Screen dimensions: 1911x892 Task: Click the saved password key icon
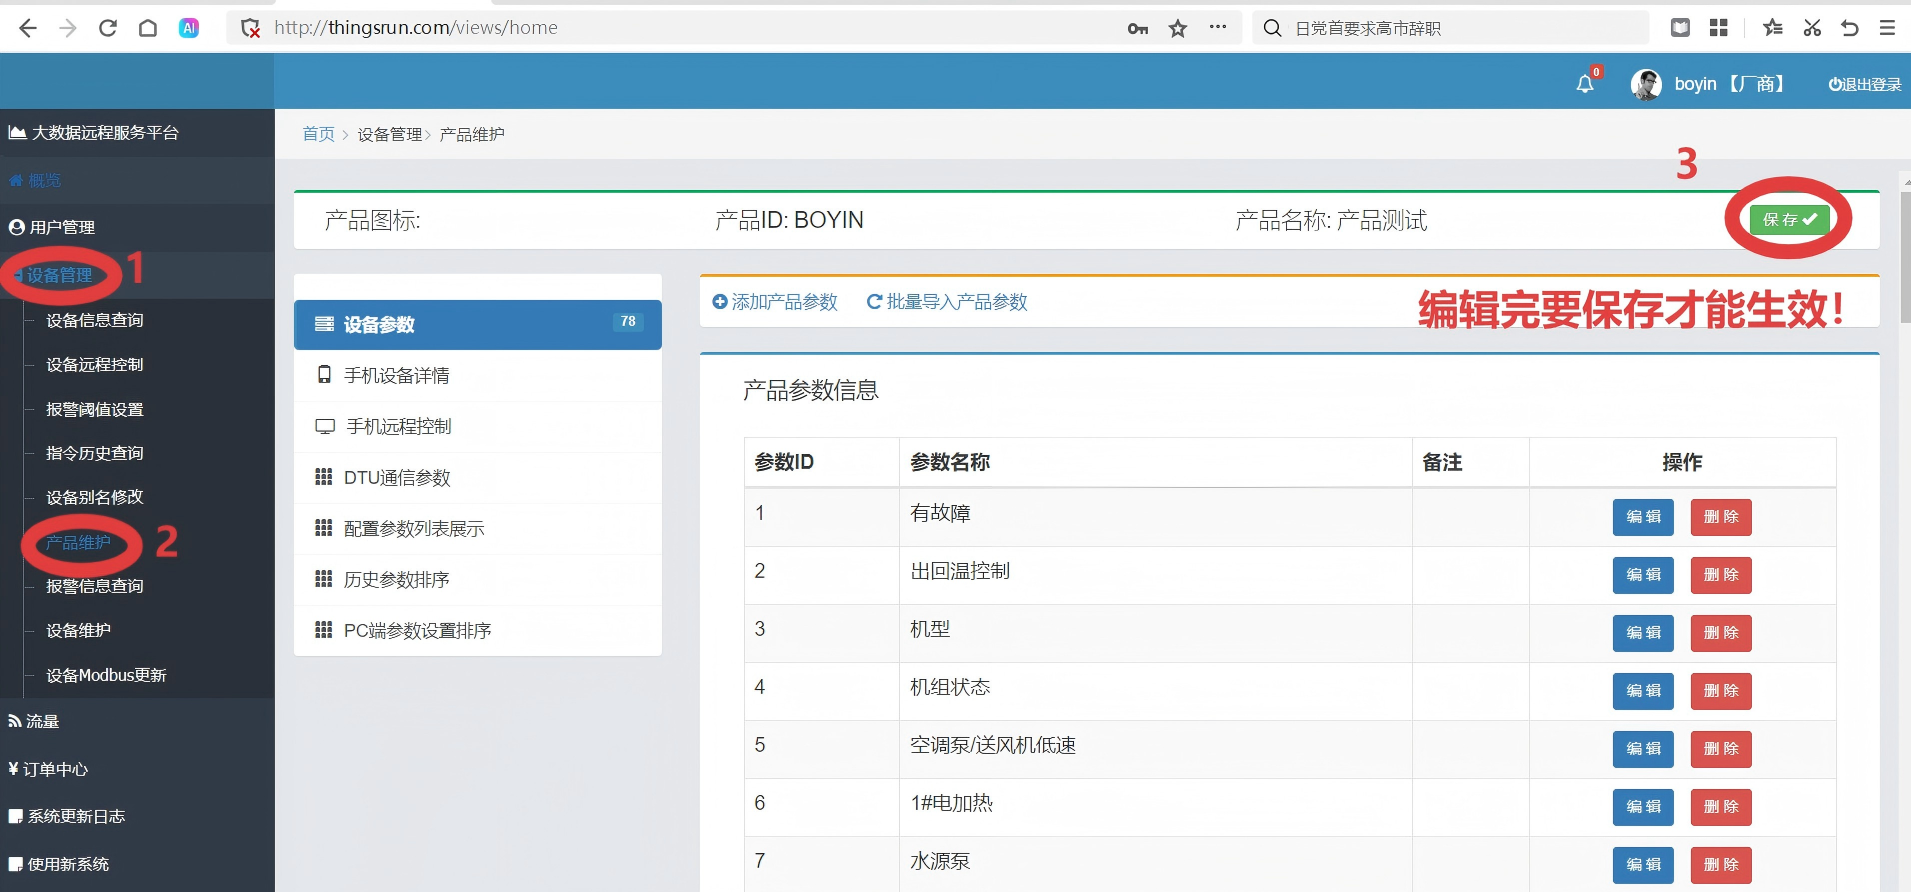click(x=1137, y=28)
